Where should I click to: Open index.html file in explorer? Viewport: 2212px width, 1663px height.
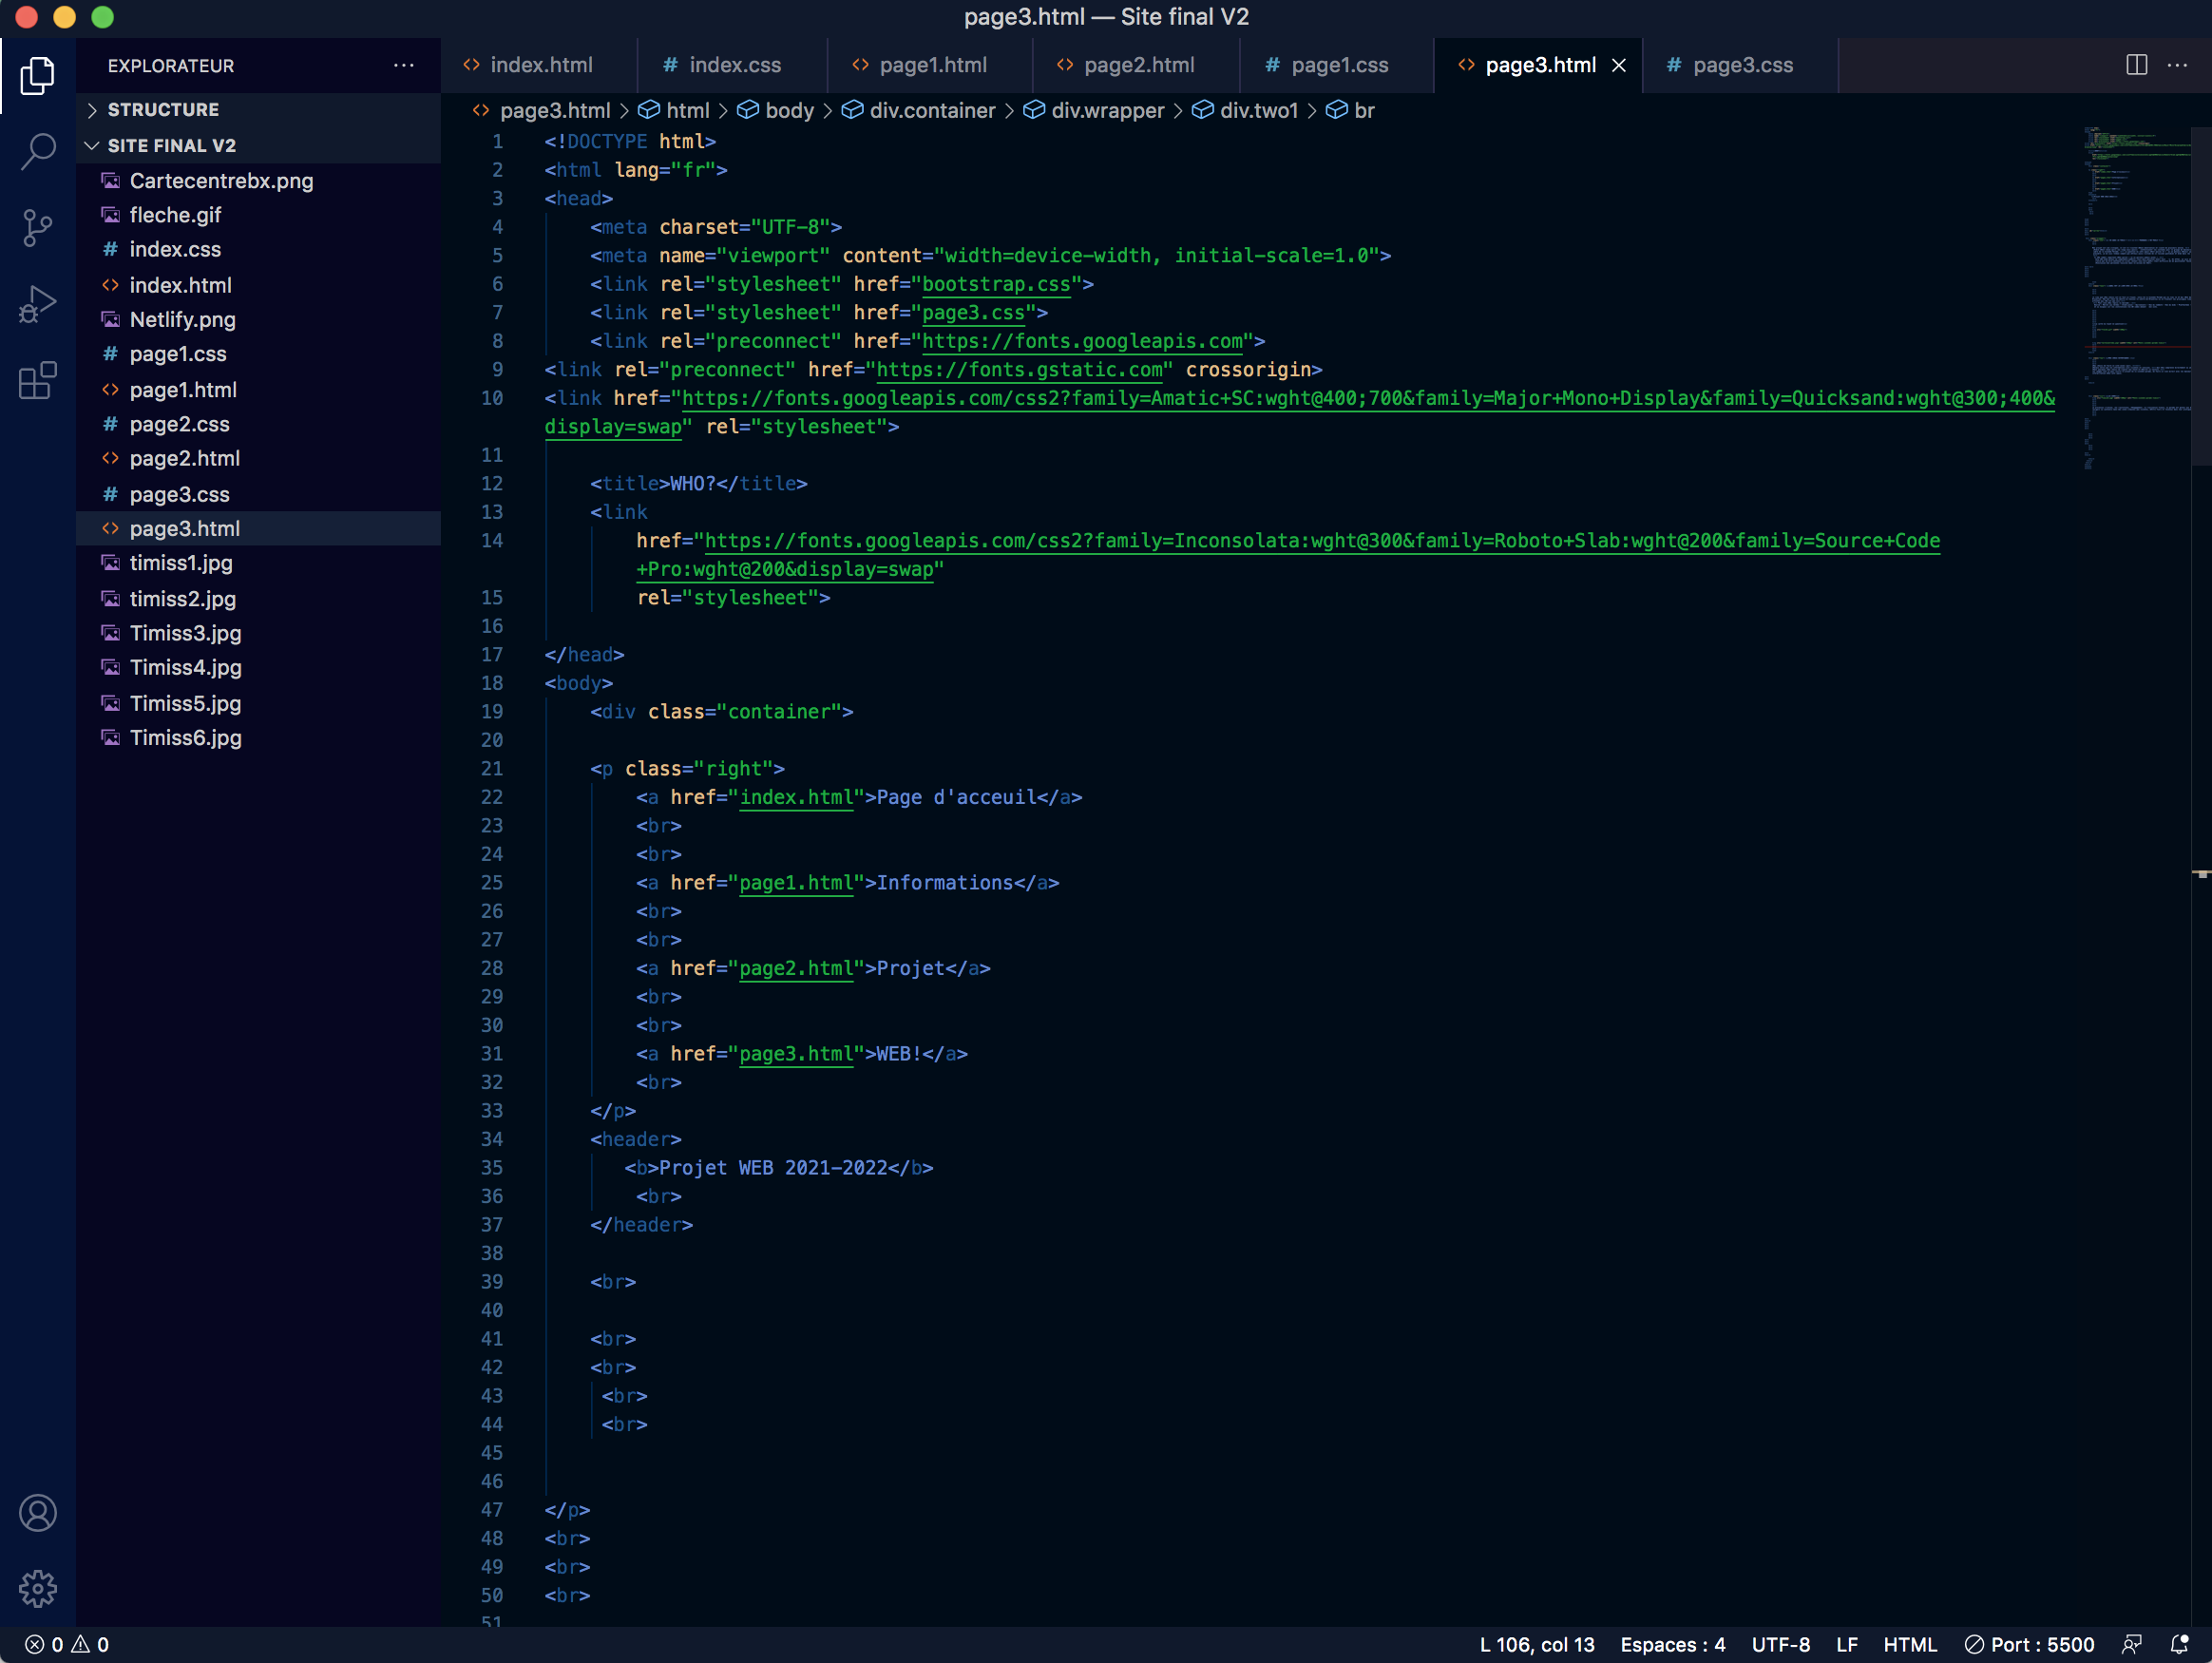tap(258, 285)
